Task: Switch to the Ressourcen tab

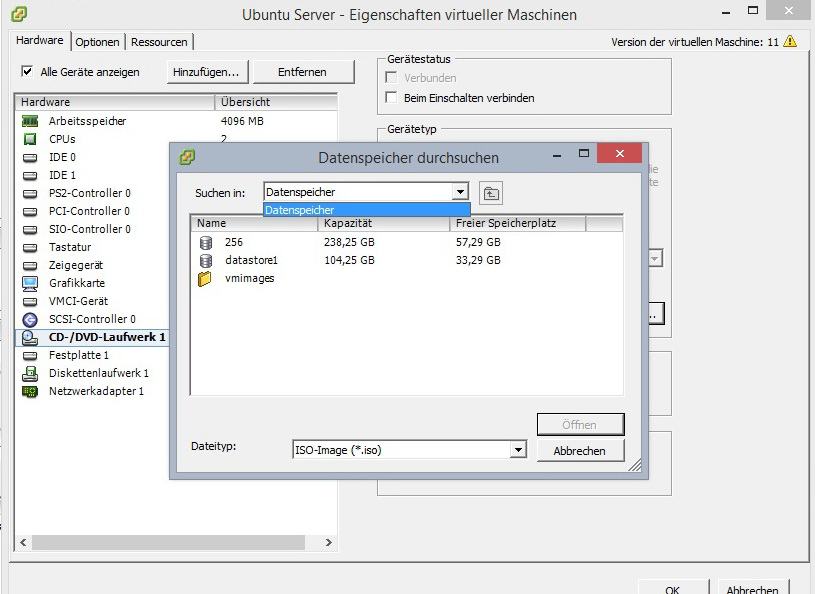Action: (159, 42)
